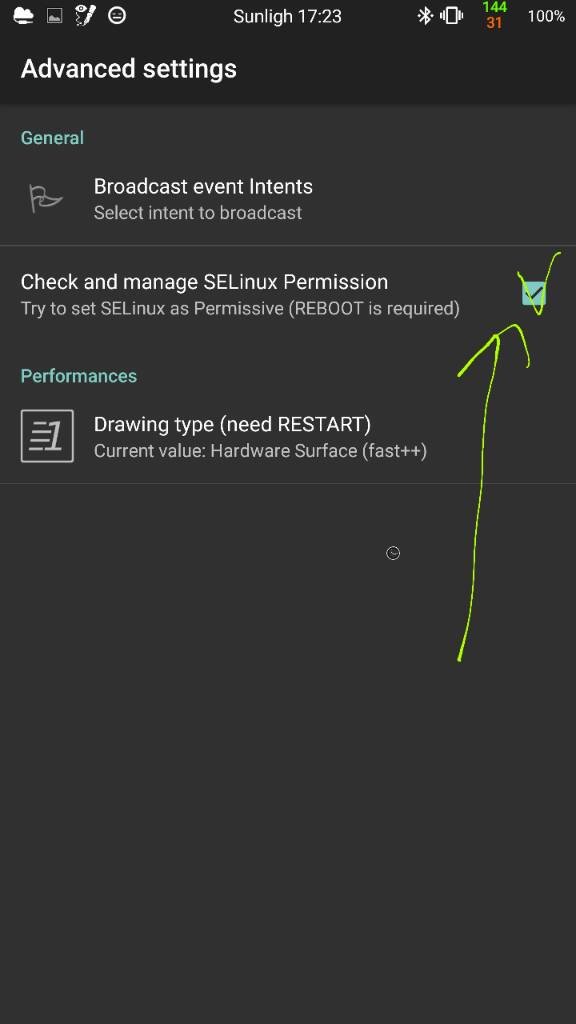Screen dimensions: 576x1024
Task: Uncheck the SELinux Permission checkbox
Action: (x=534, y=294)
